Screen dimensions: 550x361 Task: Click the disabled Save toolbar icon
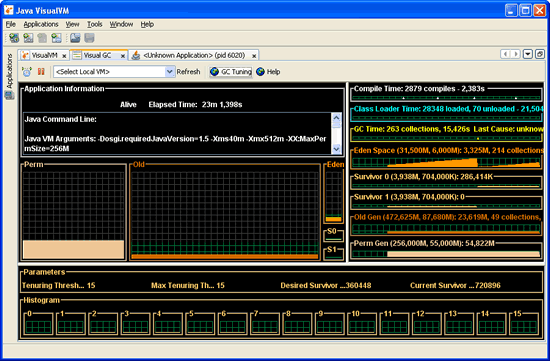coord(89,38)
